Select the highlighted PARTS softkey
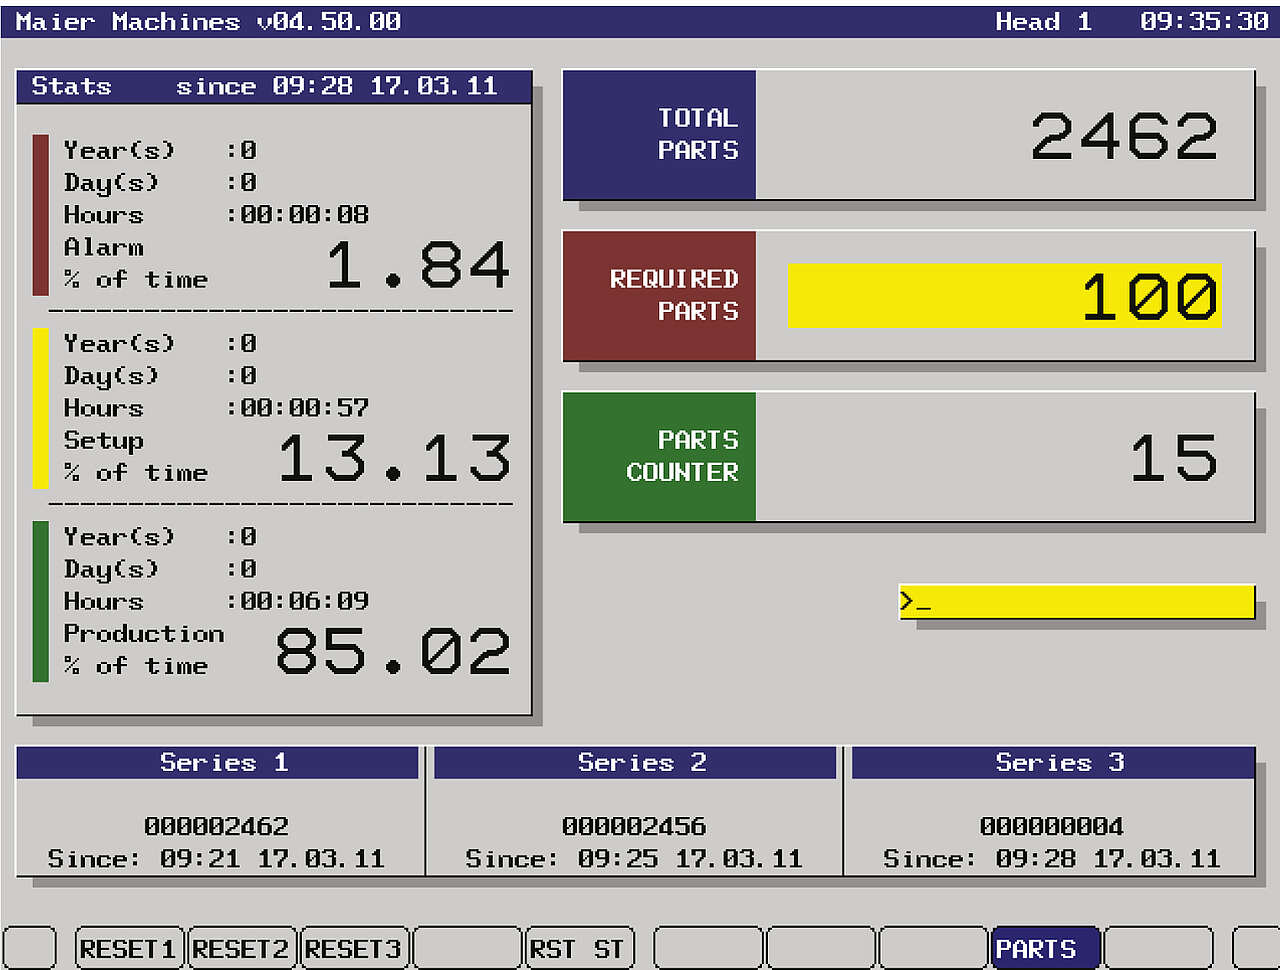Viewport: 1280px width, 970px height. [1045, 948]
